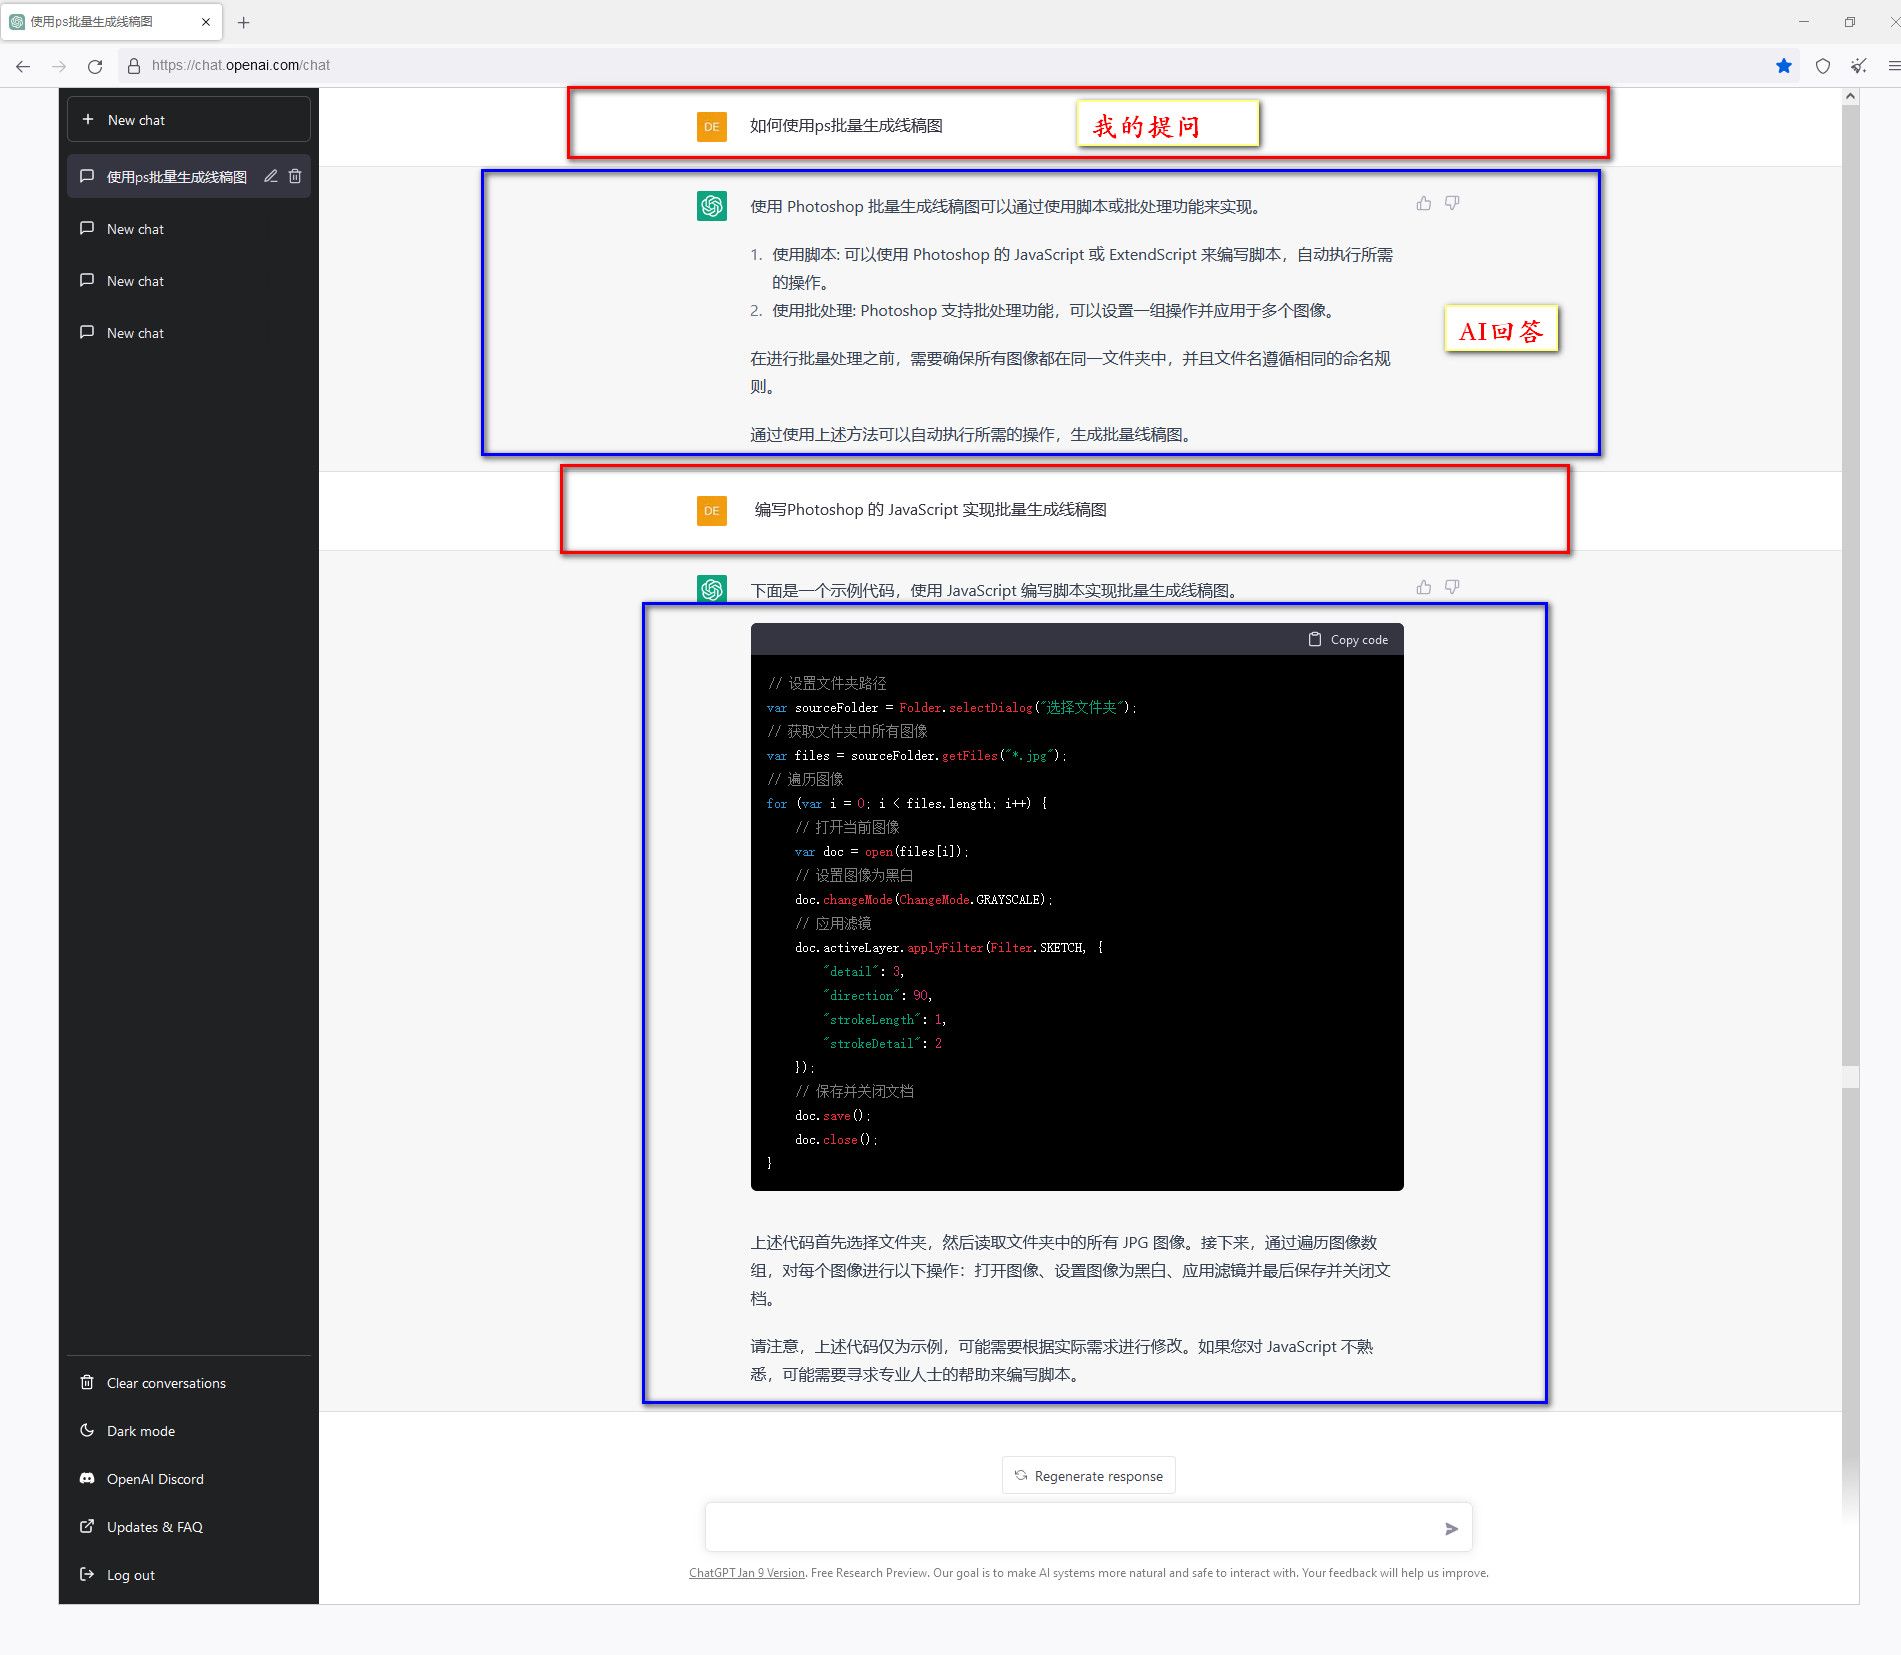The width and height of the screenshot is (1901, 1655).
Task: Copy the code with Copy code button
Action: click(x=1348, y=640)
